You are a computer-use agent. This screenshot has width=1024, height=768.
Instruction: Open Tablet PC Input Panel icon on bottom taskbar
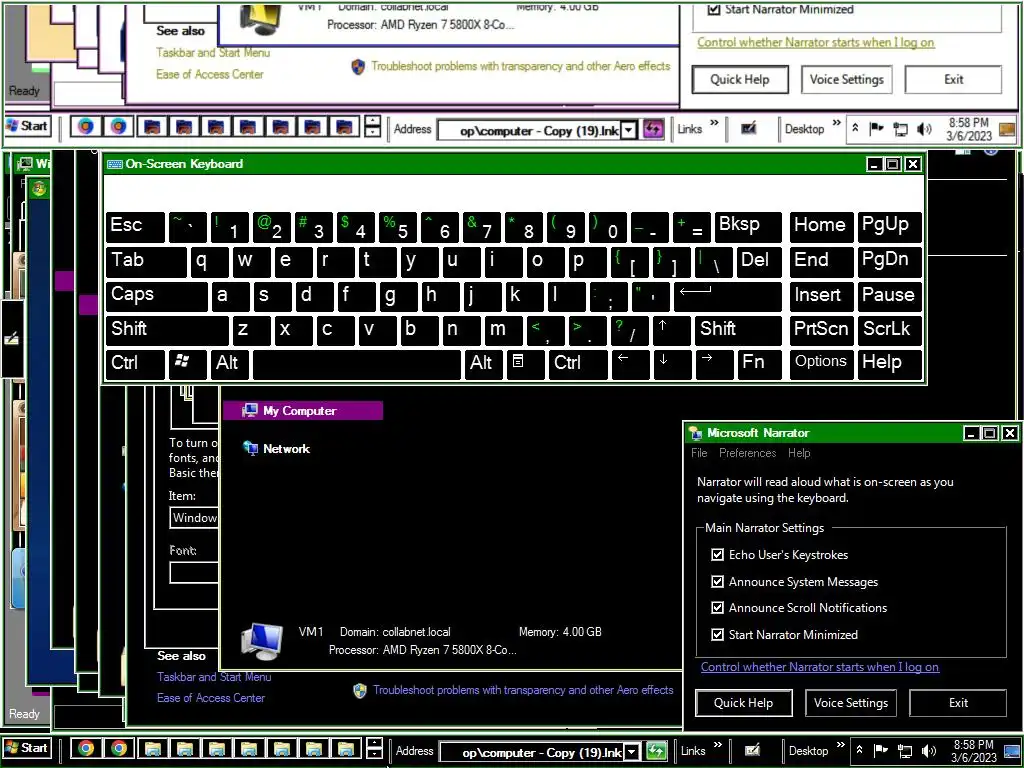(x=752, y=750)
